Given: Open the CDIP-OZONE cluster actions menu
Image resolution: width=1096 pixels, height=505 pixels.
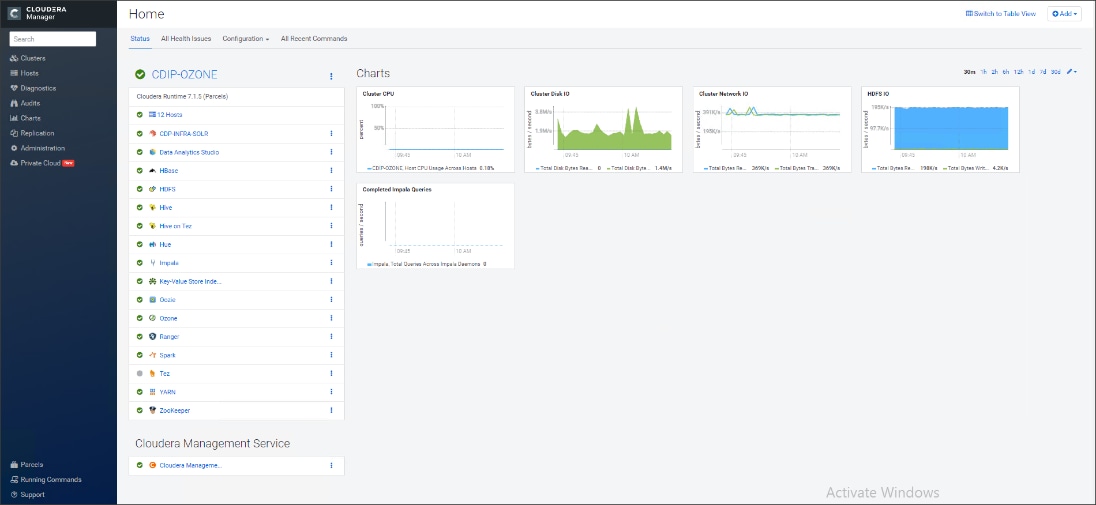Looking at the screenshot, I should [331, 76].
